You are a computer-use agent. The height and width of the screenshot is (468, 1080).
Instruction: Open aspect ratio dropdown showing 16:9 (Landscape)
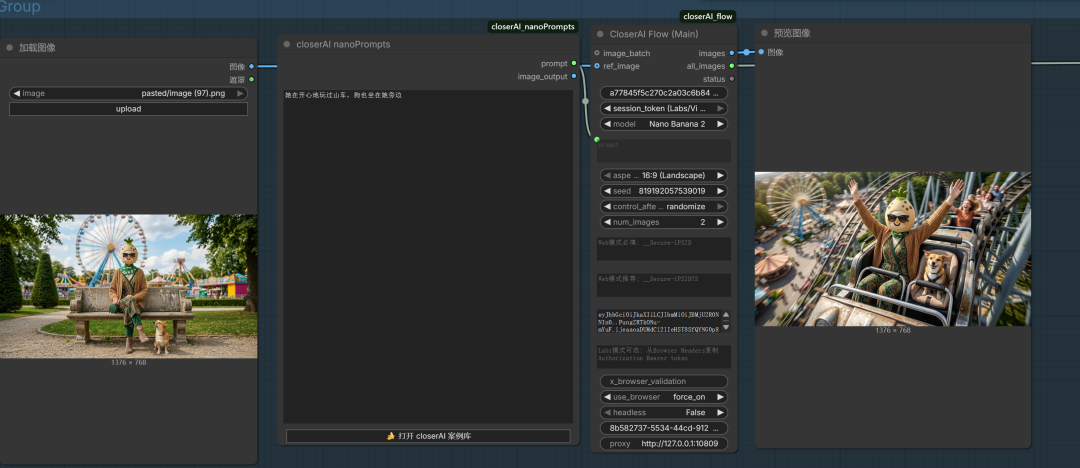click(x=664, y=175)
